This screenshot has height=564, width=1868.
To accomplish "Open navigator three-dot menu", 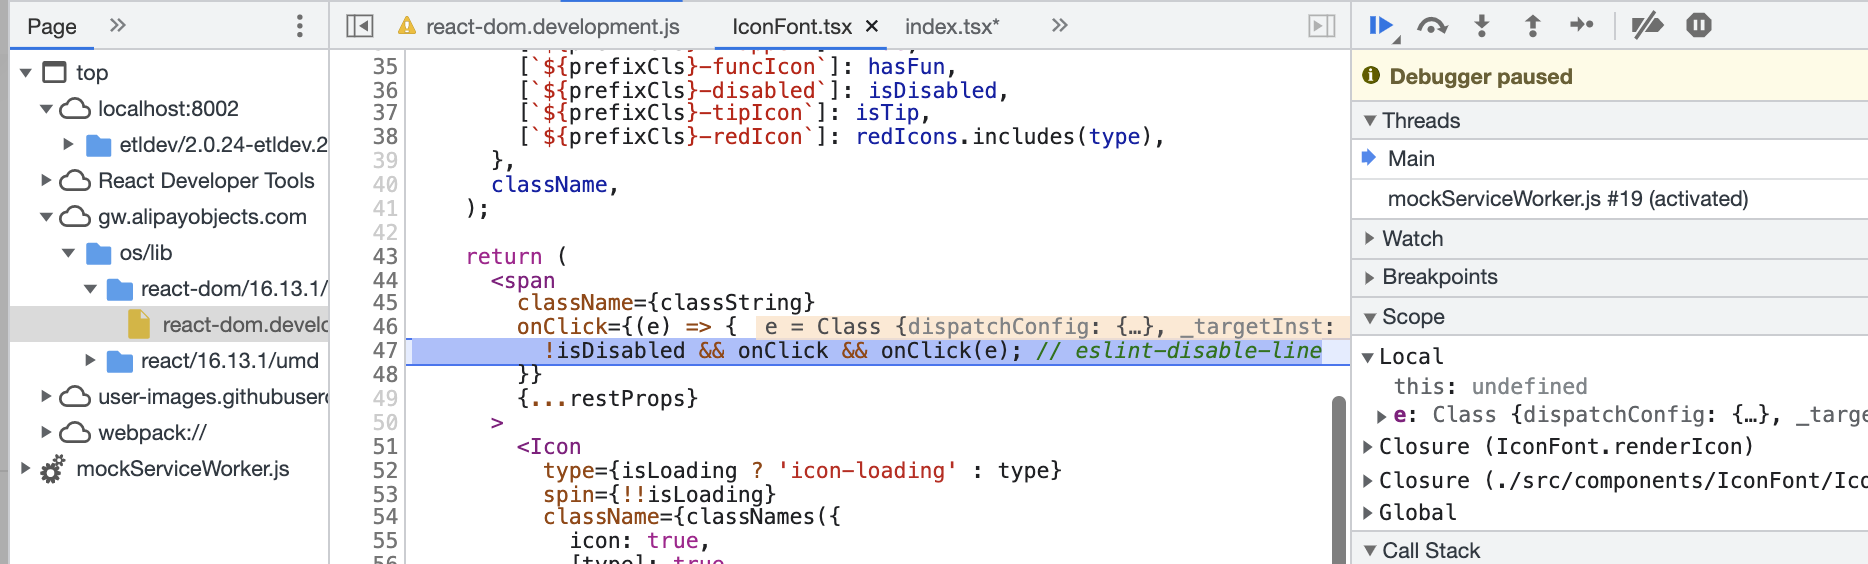I will tap(300, 26).
